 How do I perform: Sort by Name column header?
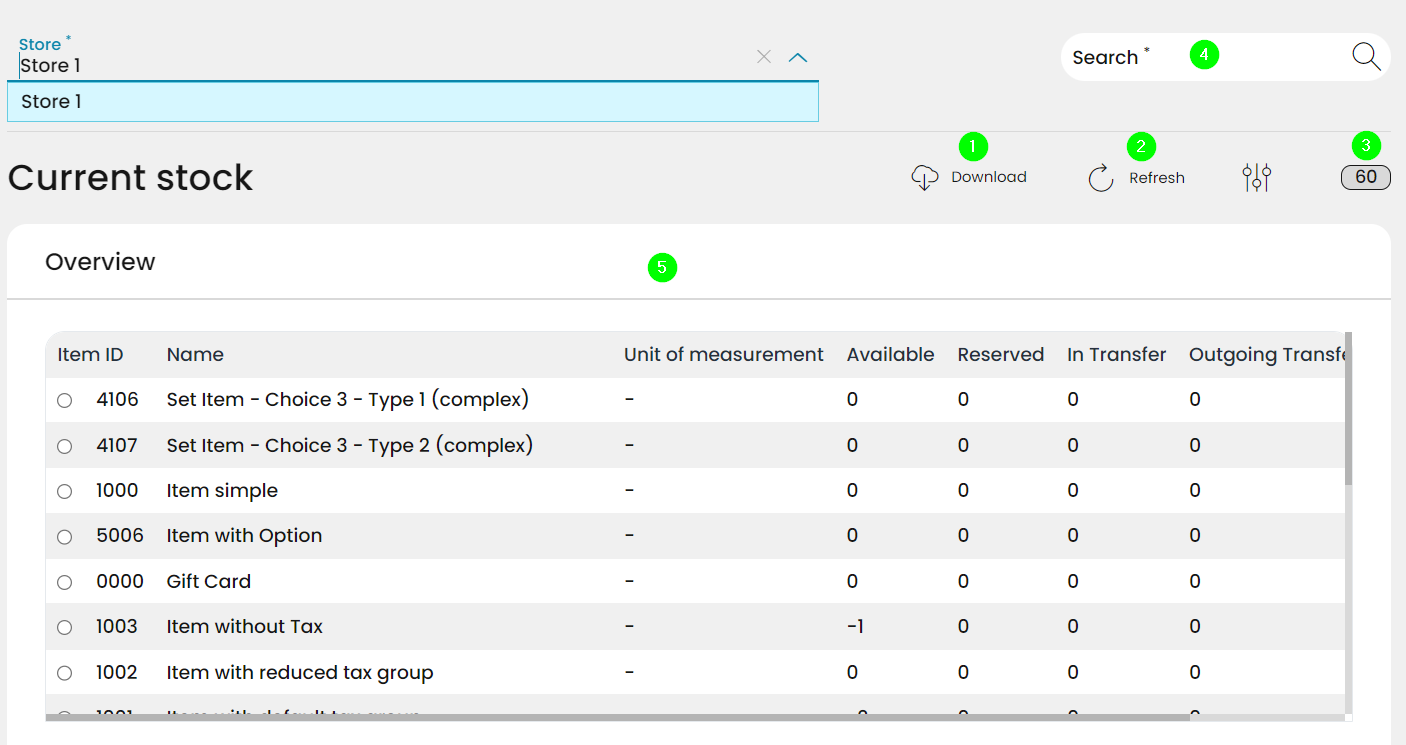195,355
